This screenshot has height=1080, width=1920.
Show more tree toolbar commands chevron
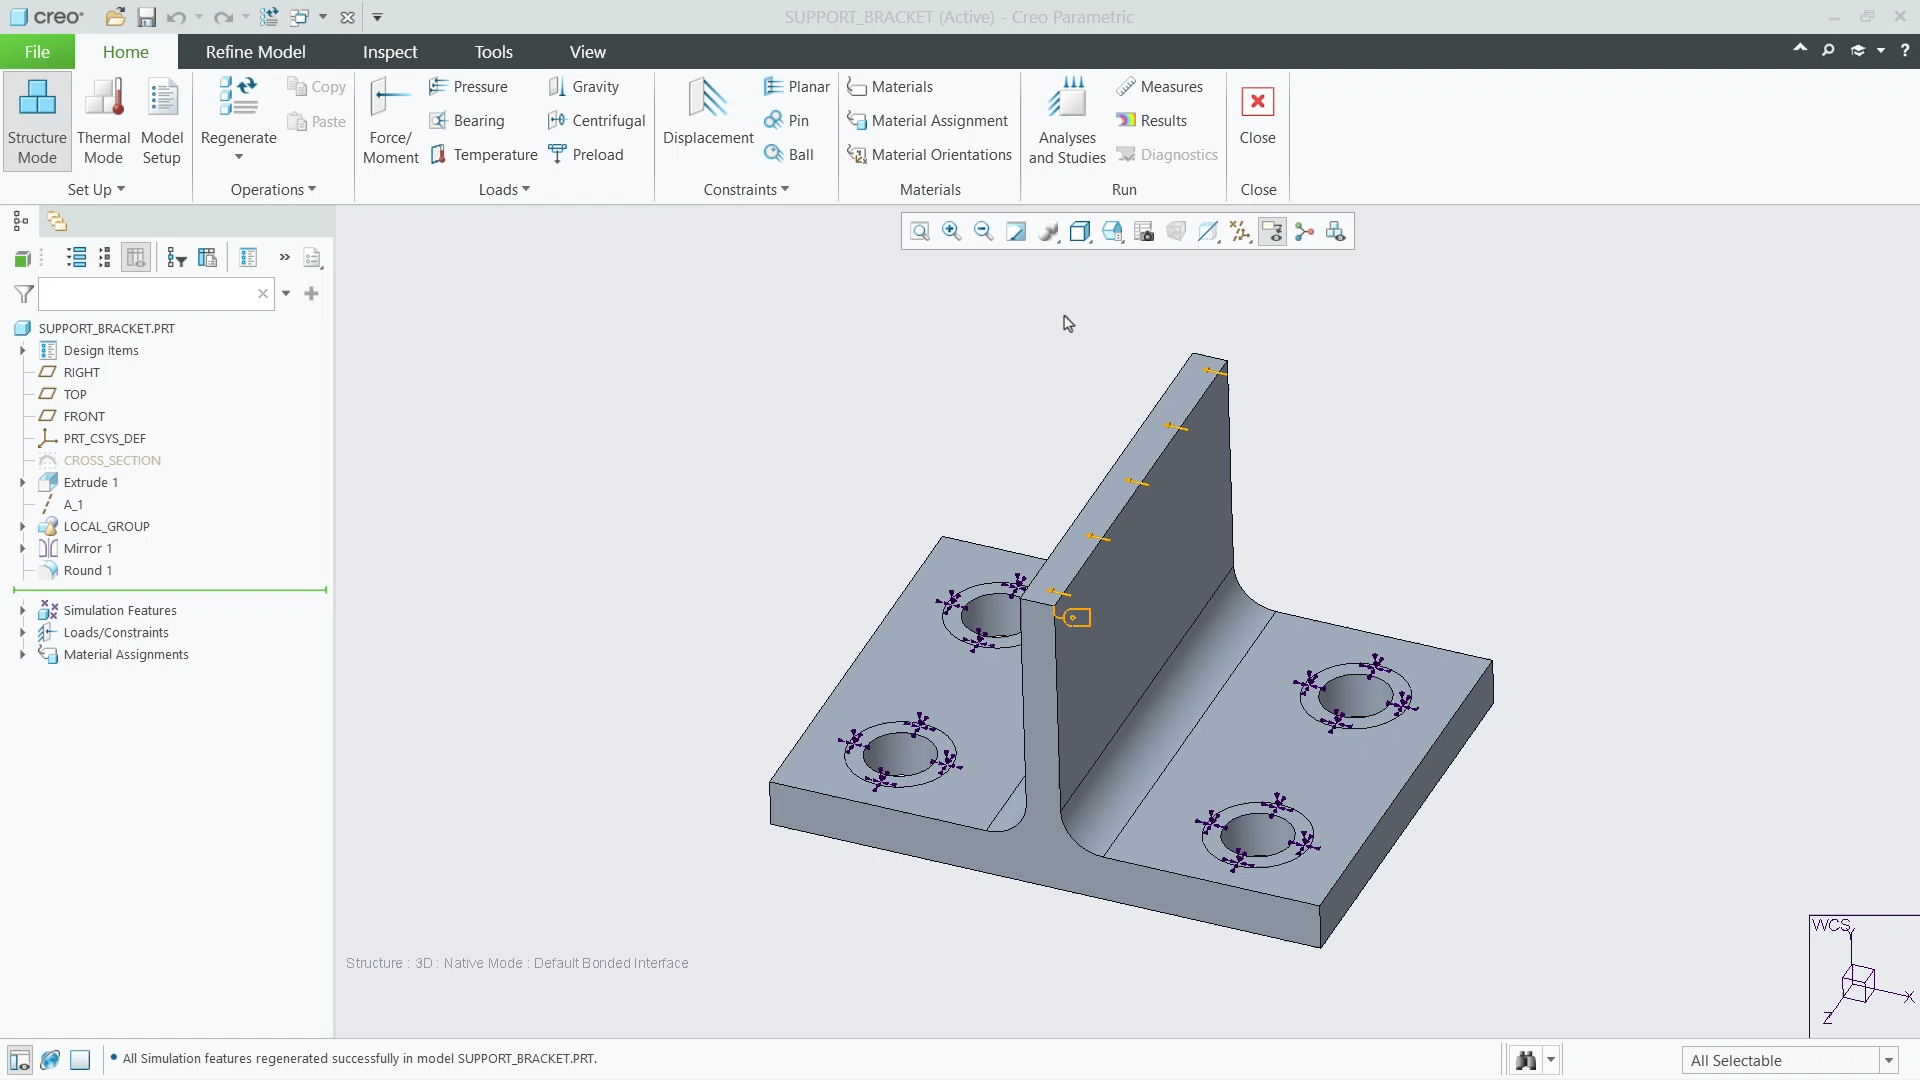point(284,258)
